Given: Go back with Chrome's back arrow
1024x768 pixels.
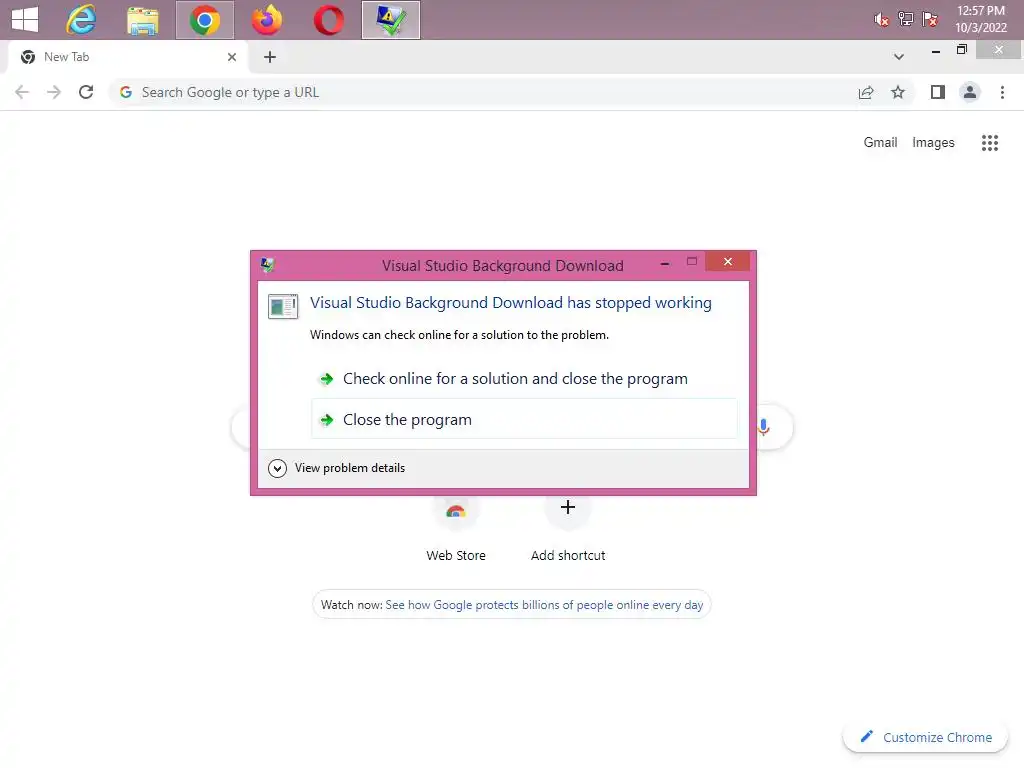Looking at the screenshot, I should click(x=22, y=92).
